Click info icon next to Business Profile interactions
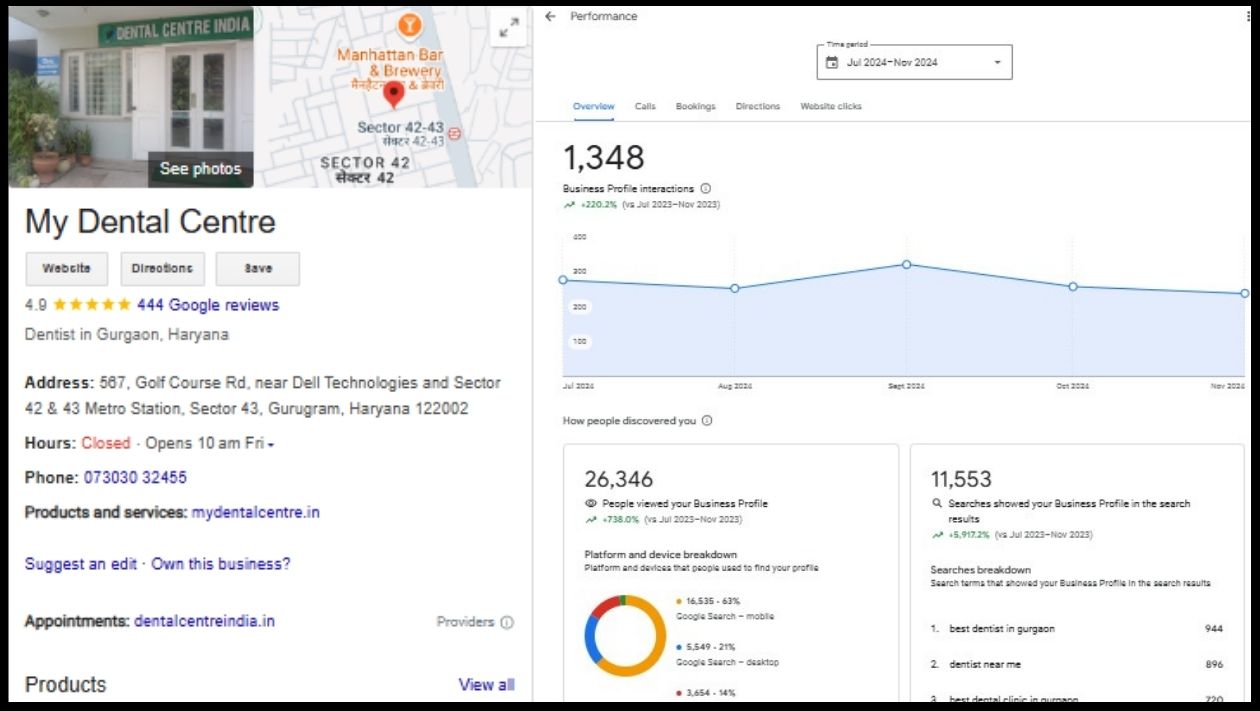 click(x=705, y=188)
